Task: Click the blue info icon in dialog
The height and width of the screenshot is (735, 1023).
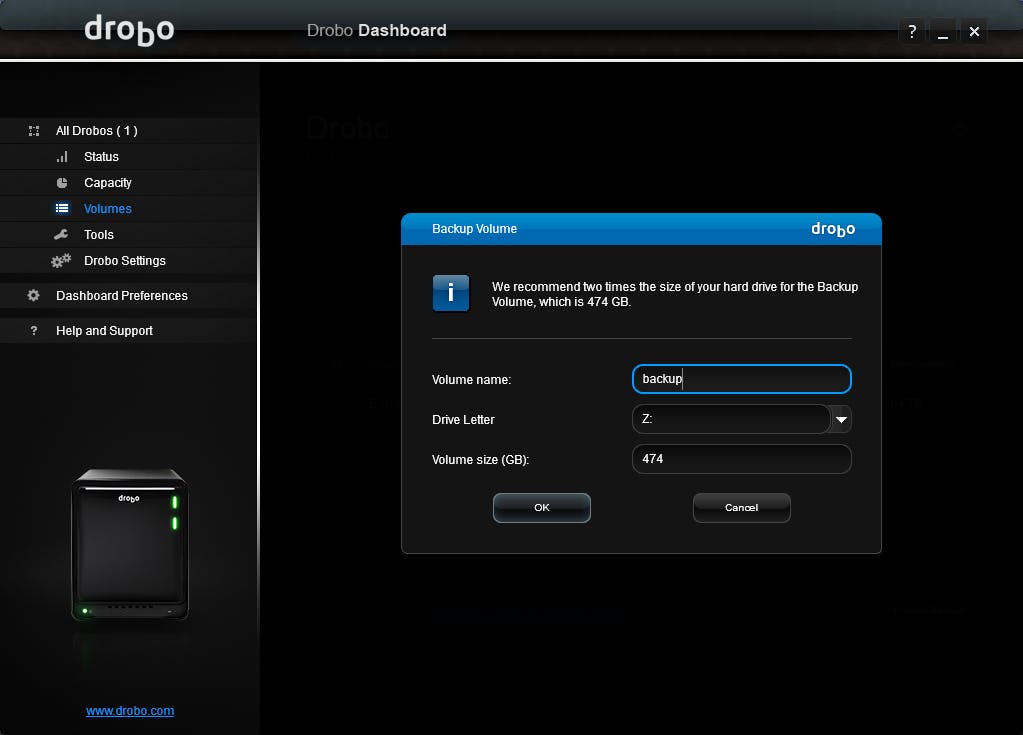Action: 451,293
